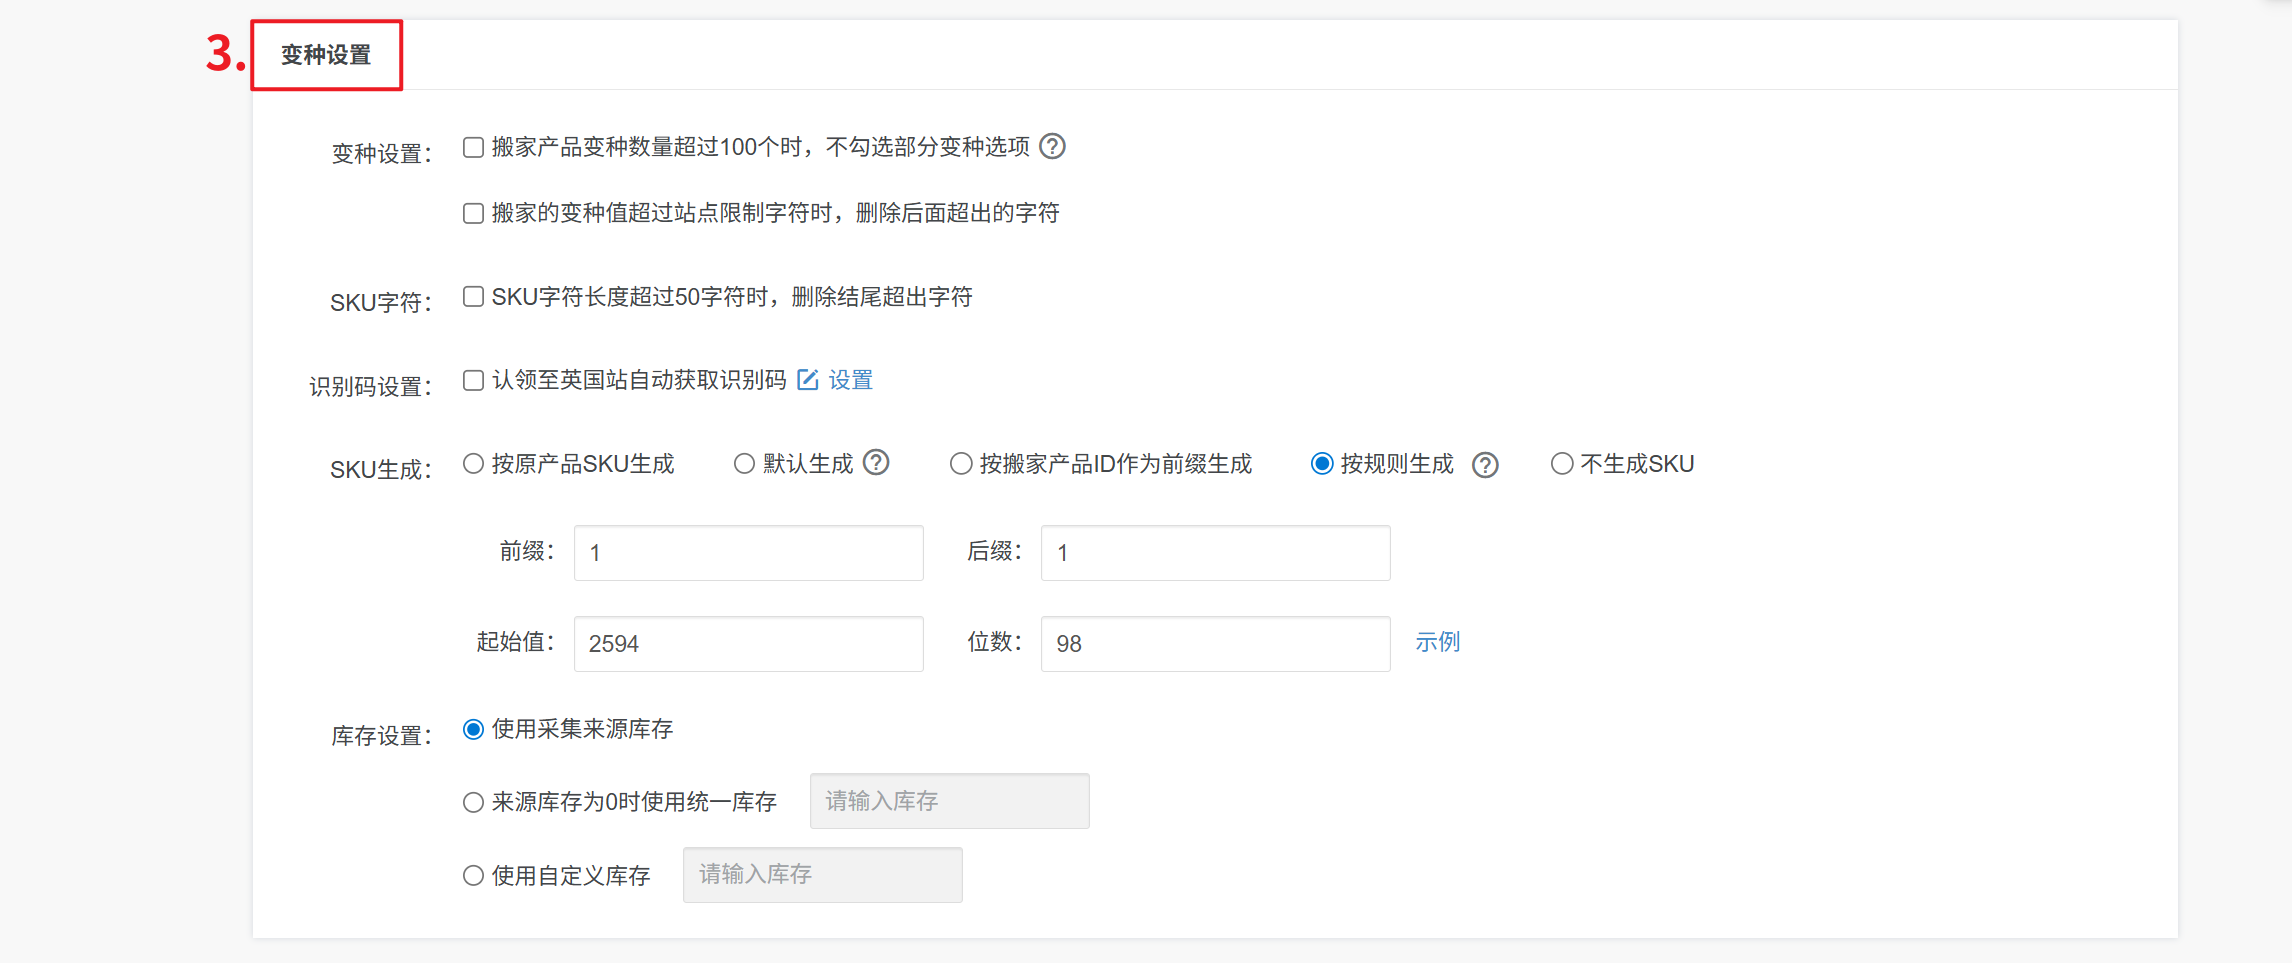Open the 设置 link for identifier code

coord(851,380)
